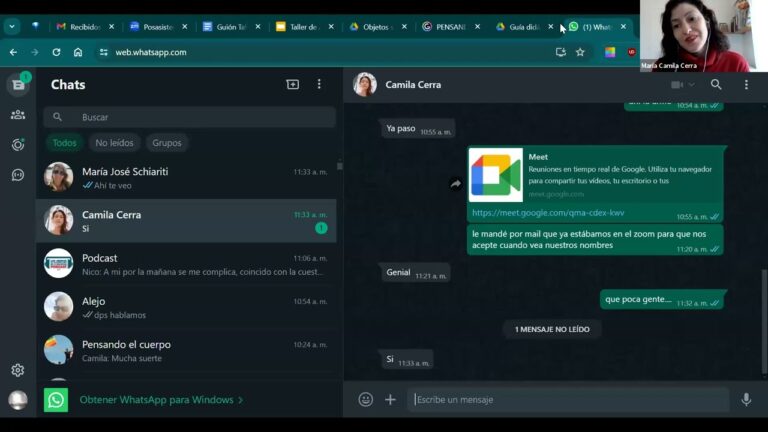Open the new chat icon
Screen dimensions: 768x432
(x=292, y=85)
